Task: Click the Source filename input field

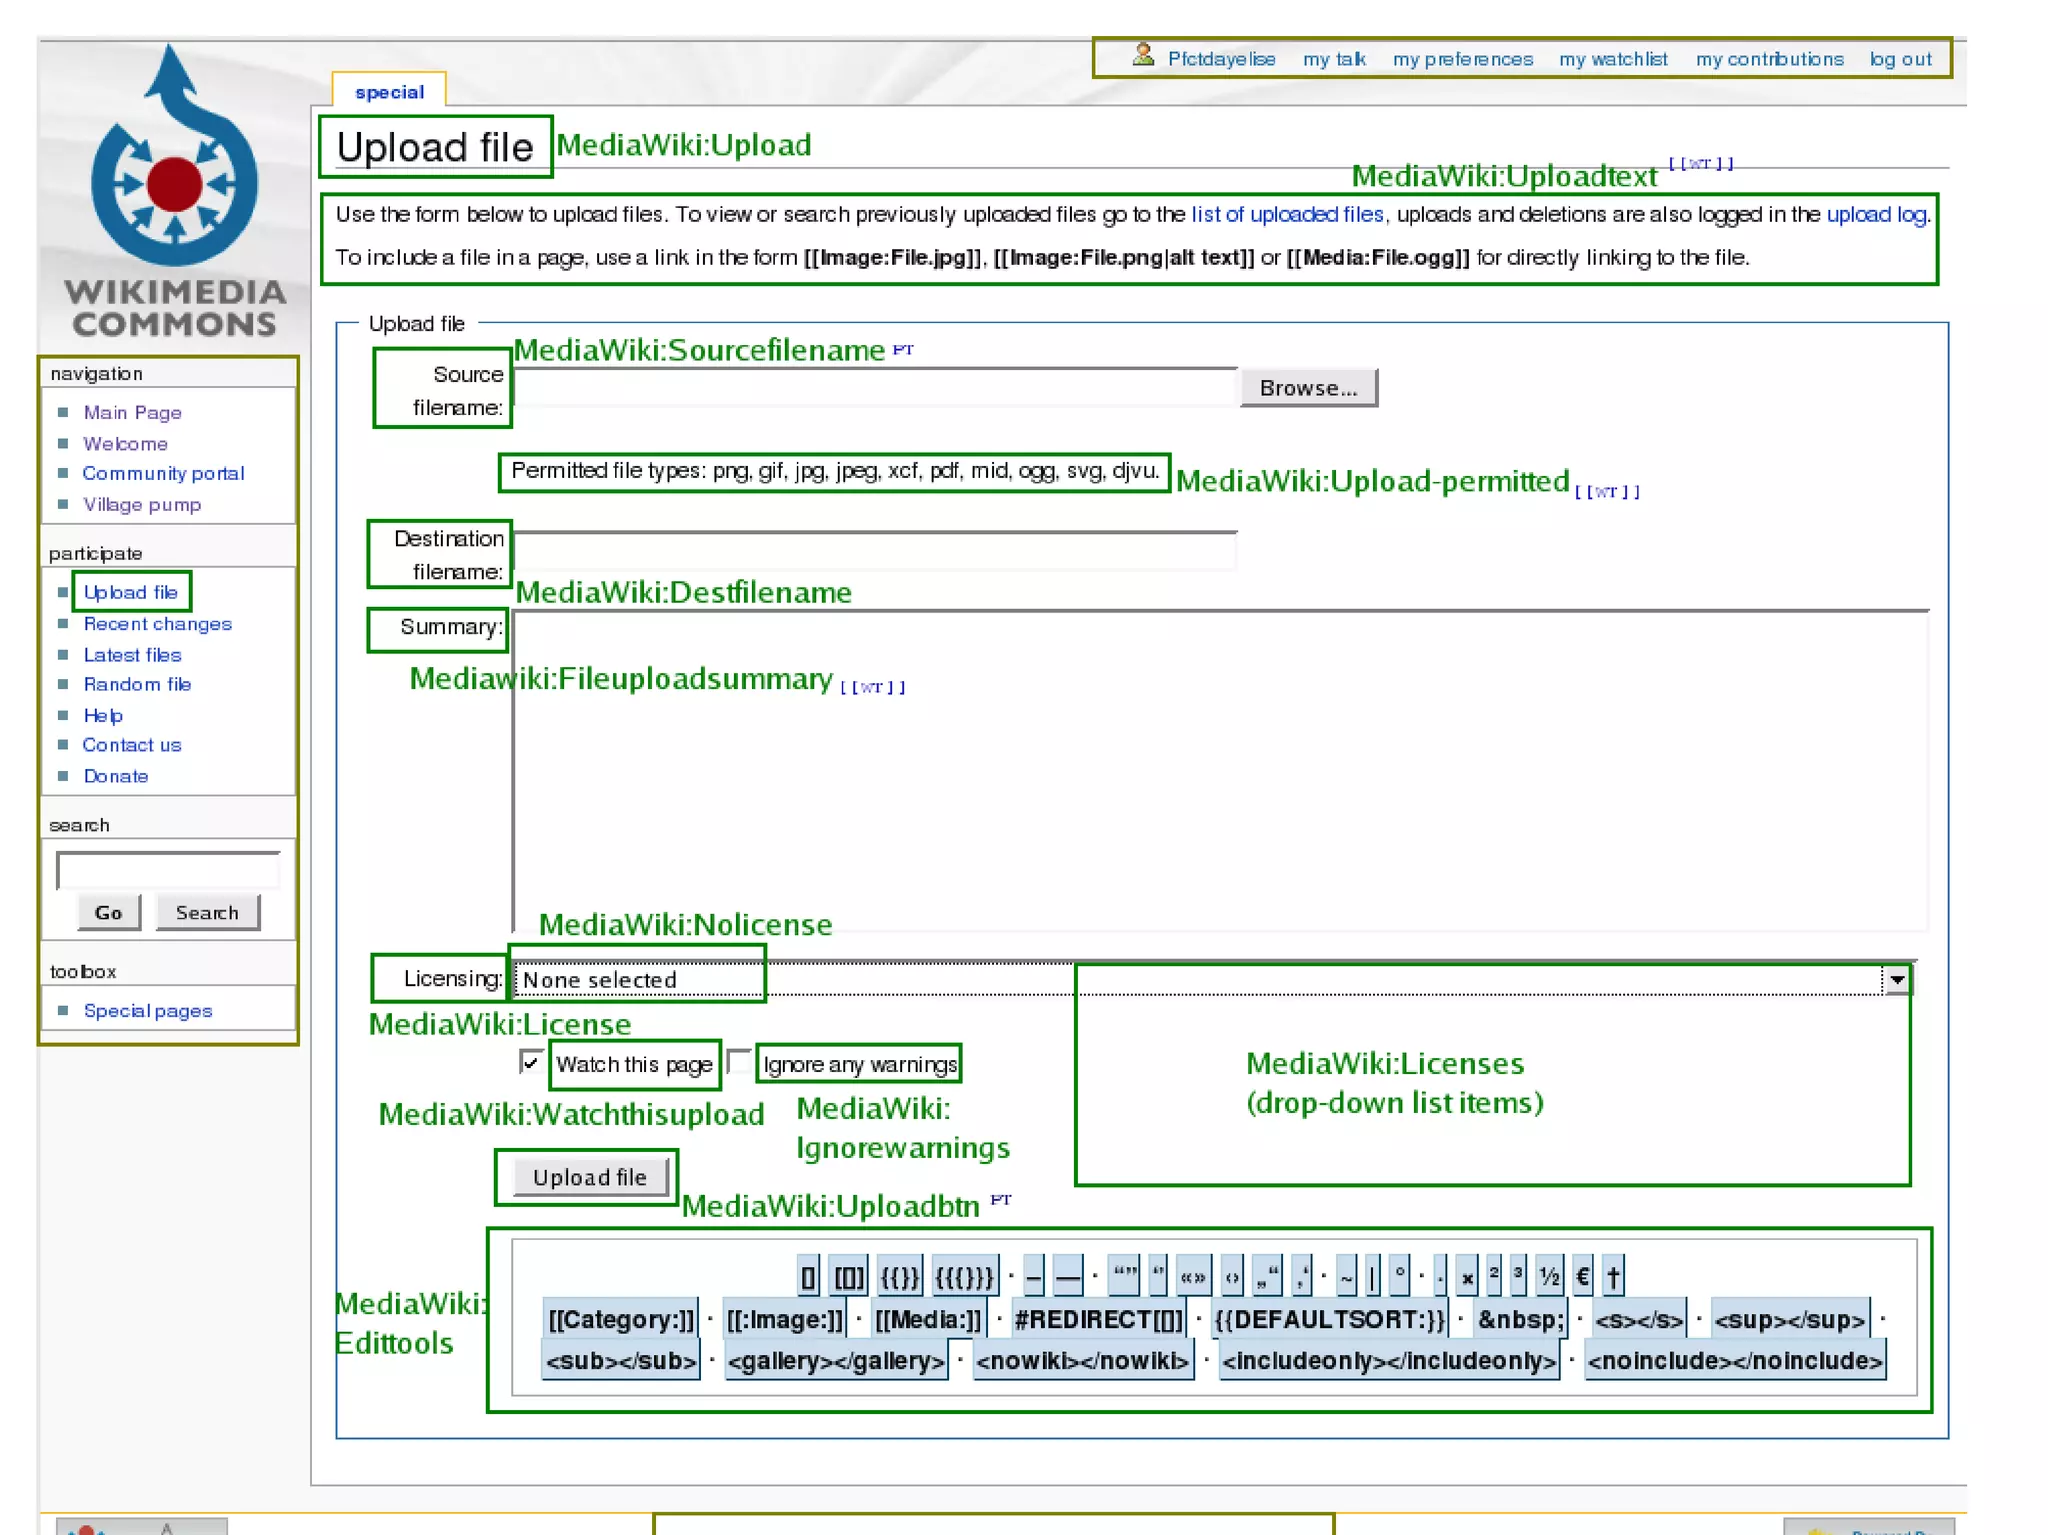Action: click(875, 387)
